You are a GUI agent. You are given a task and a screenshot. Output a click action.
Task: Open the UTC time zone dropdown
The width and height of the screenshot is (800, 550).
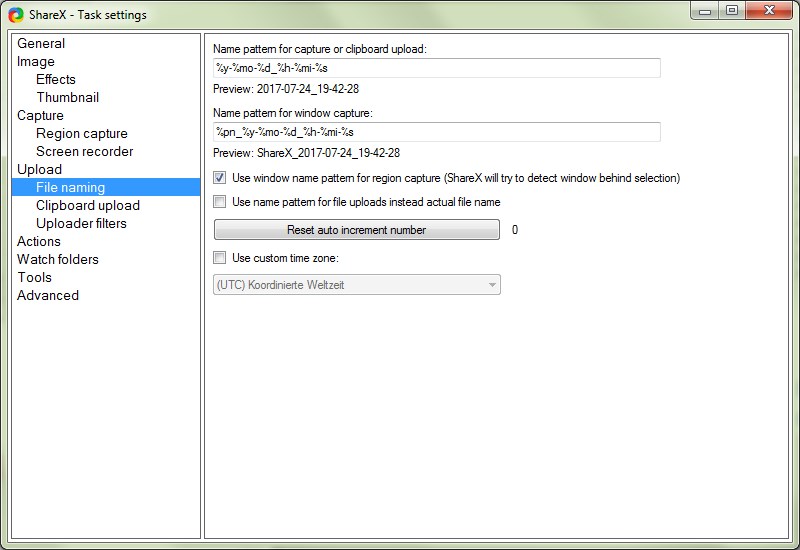[357, 285]
